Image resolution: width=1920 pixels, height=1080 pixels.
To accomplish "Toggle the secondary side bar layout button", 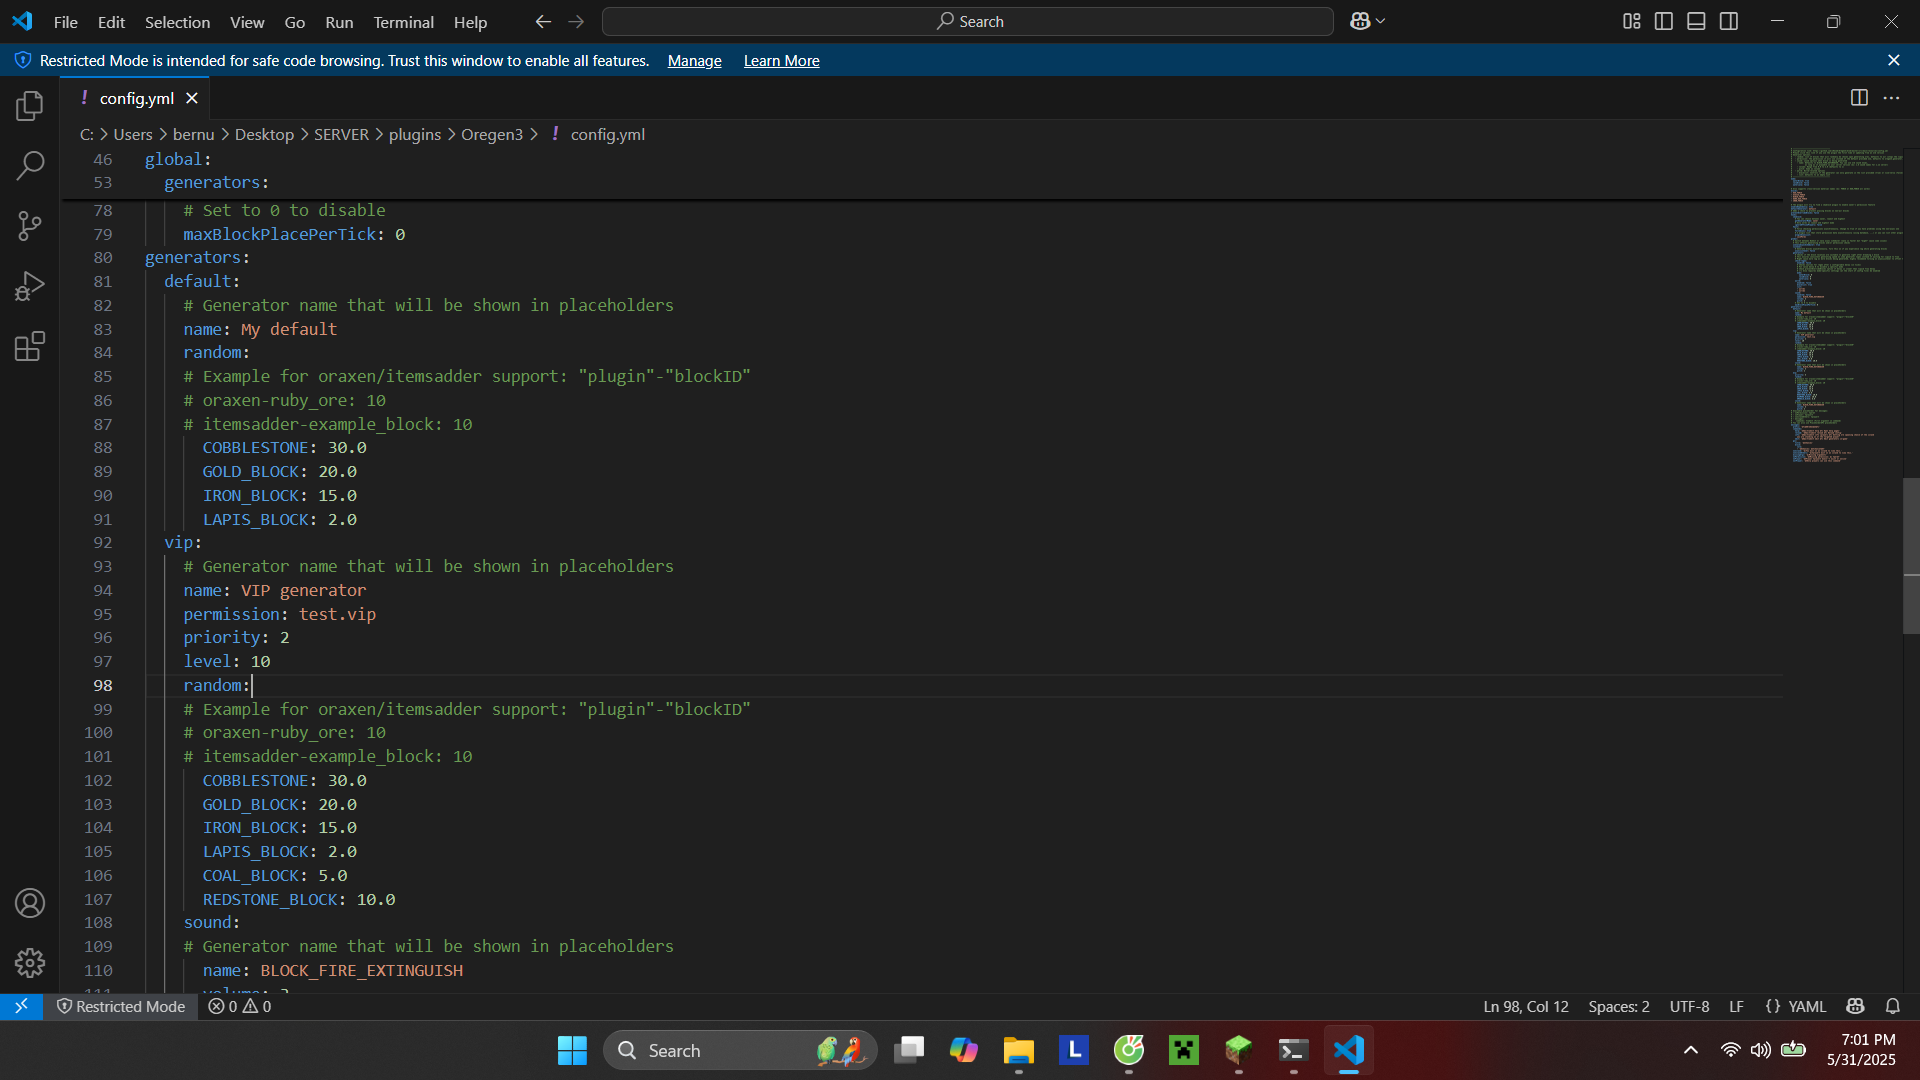I will [x=1729, y=21].
